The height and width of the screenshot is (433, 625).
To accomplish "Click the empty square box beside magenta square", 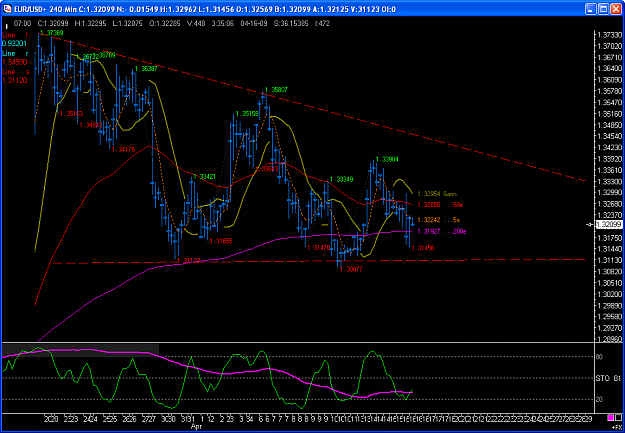I will pyautogui.click(x=618, y=418).
